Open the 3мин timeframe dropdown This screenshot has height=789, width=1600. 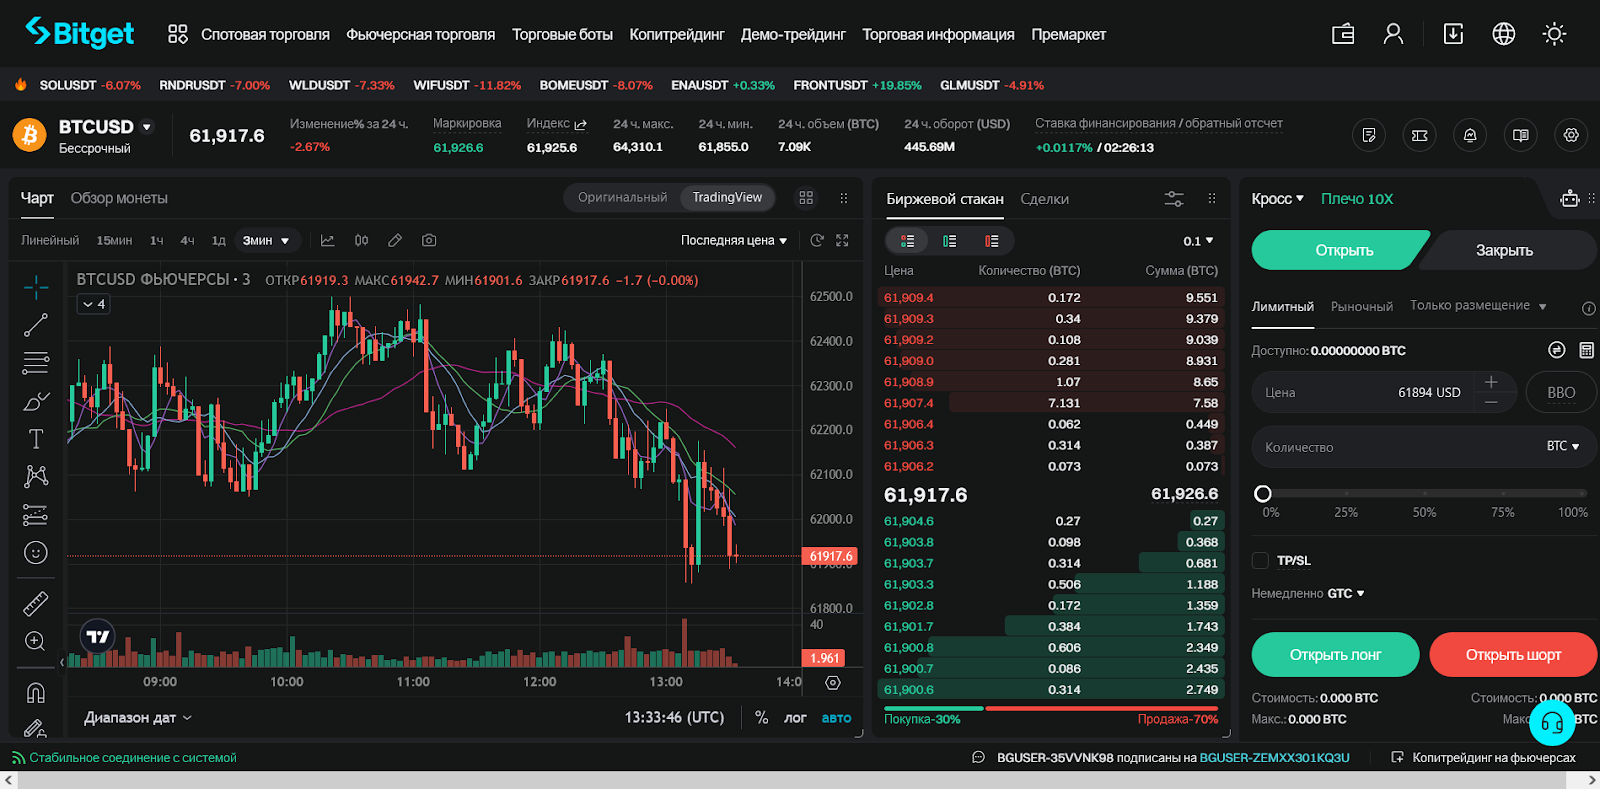tap(266, 240)
